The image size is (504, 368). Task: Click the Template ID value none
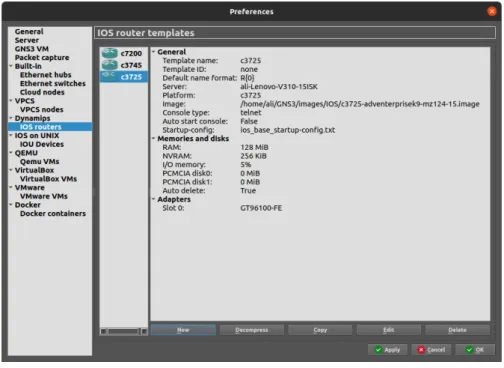tap(249, 69)
